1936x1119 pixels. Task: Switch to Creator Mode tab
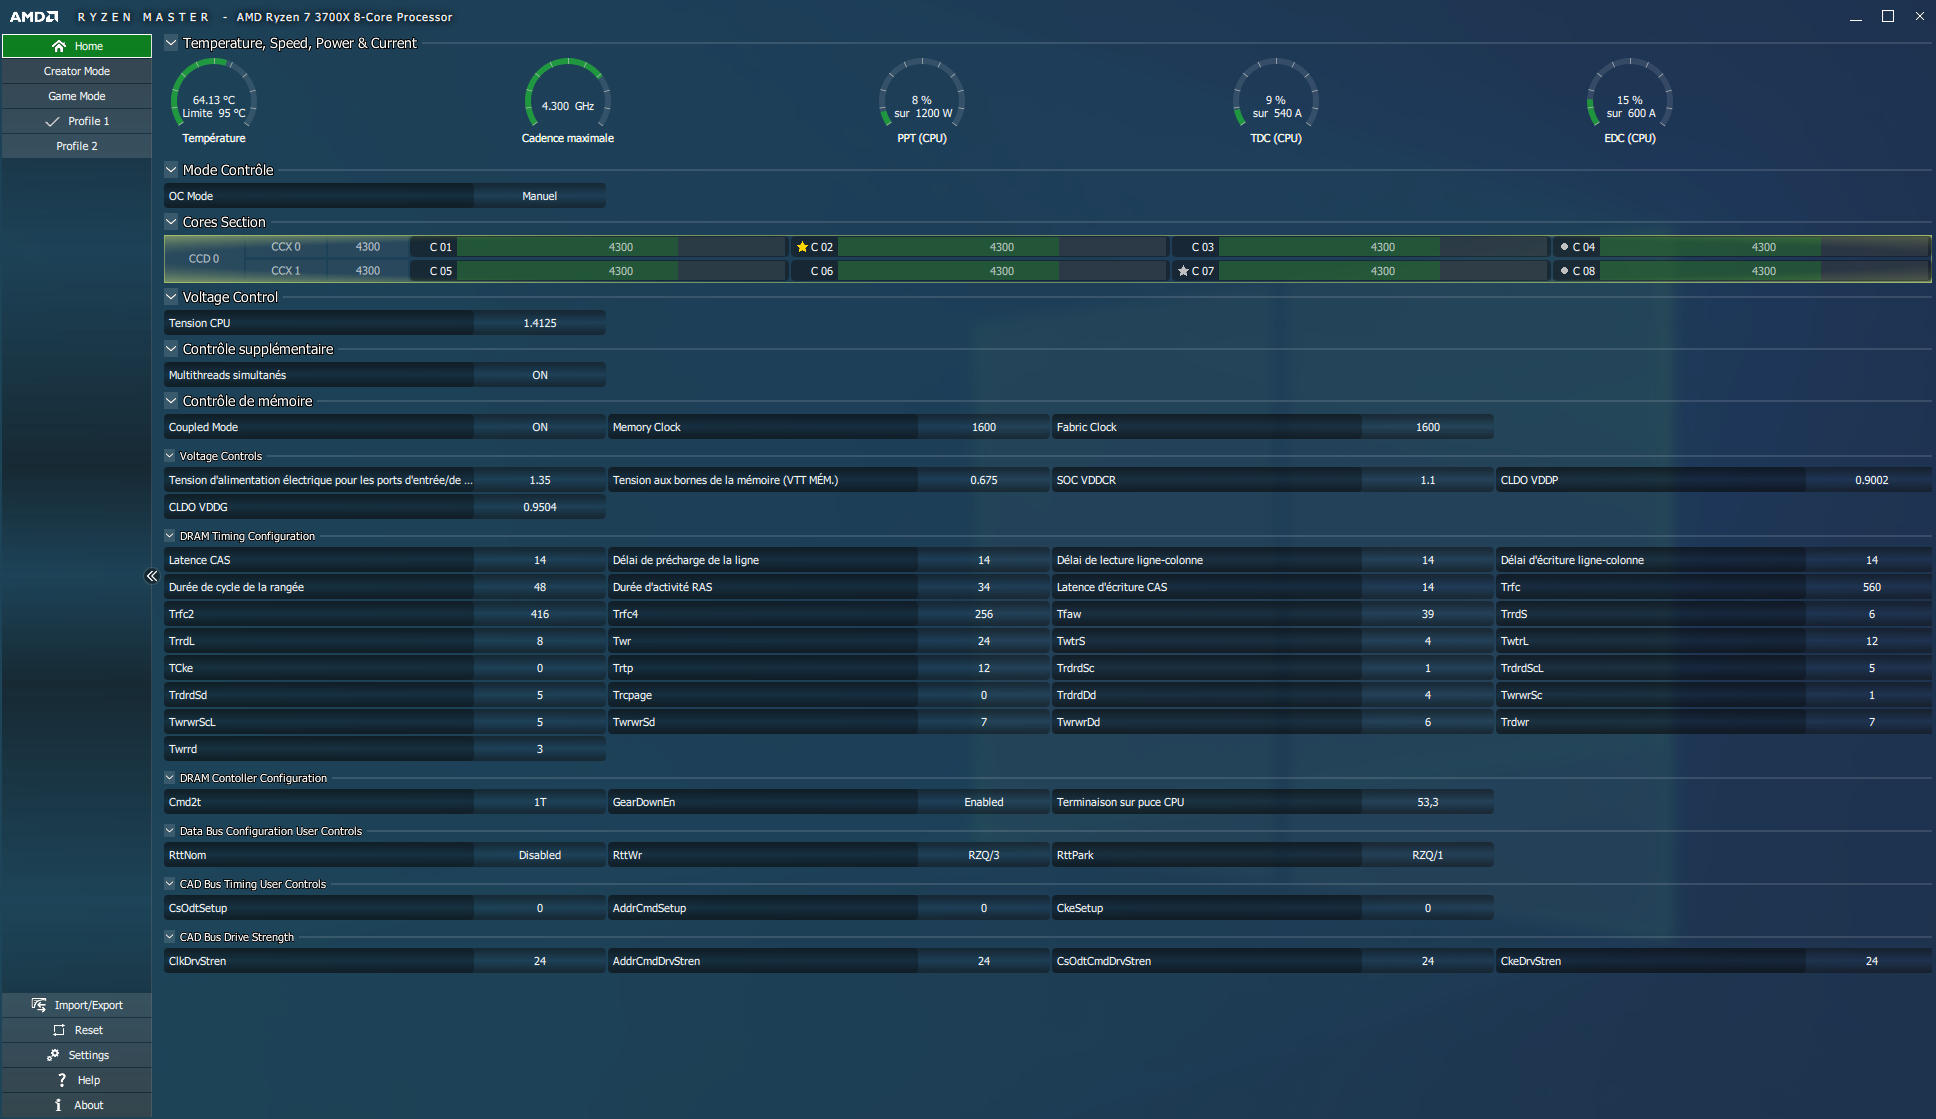pyautogui.click(x=77, y=71)
